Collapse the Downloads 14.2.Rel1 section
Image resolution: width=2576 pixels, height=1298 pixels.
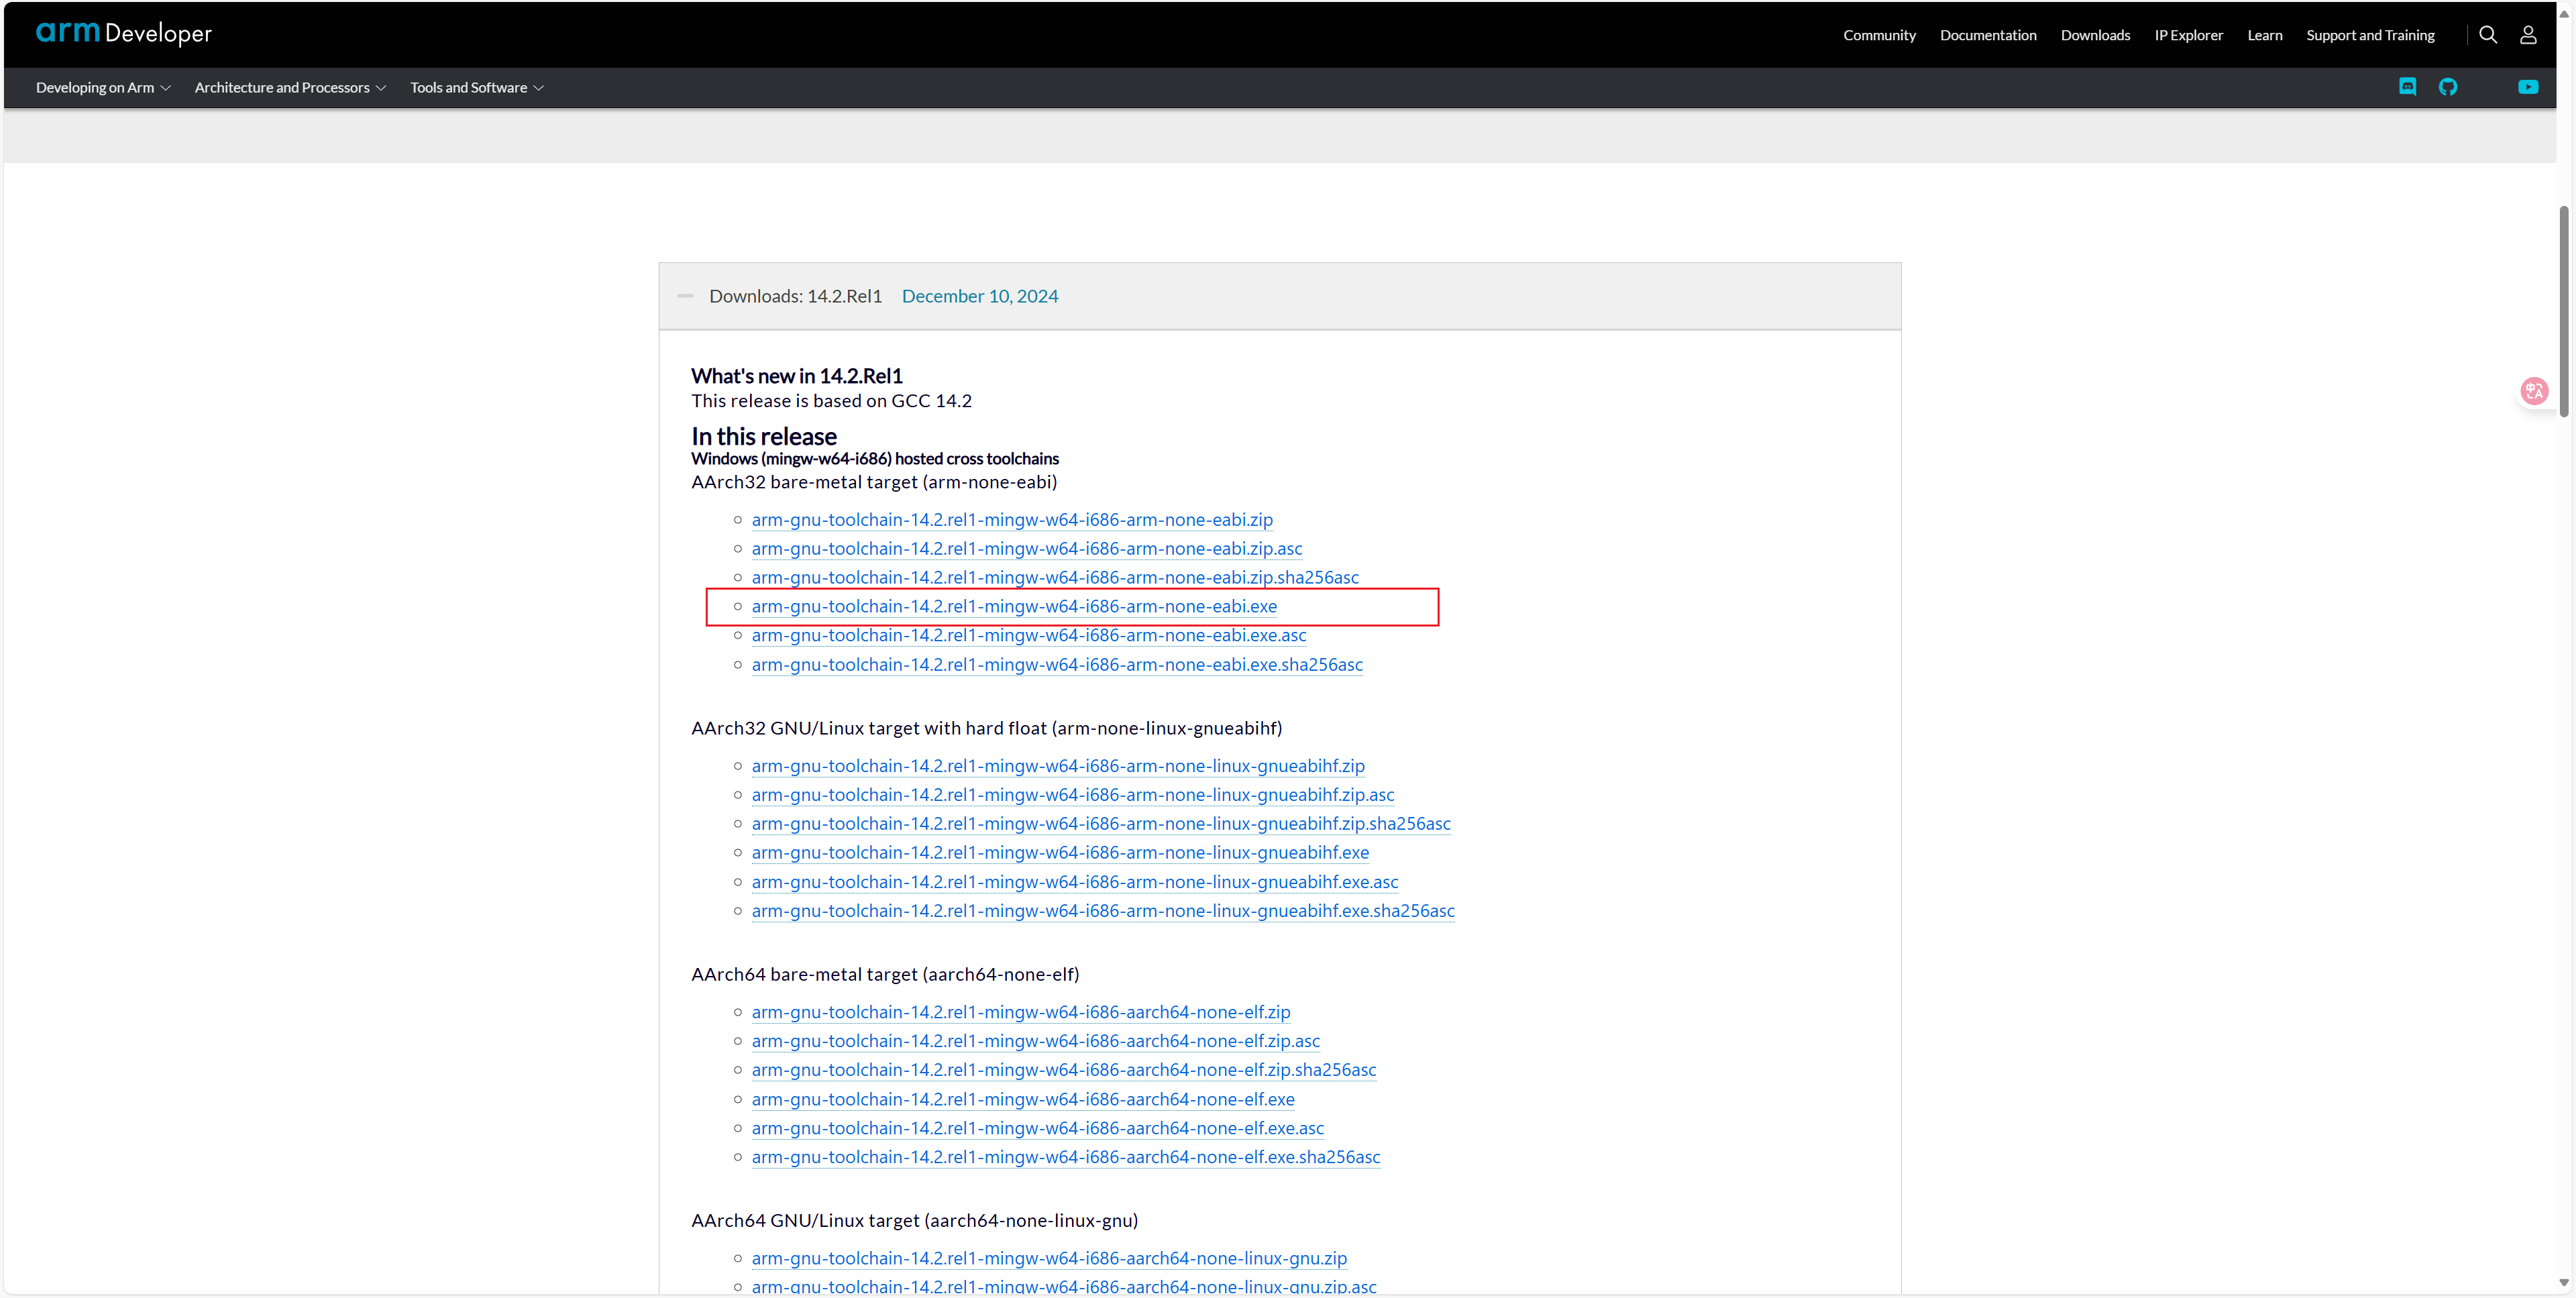[x=685, y=296]
